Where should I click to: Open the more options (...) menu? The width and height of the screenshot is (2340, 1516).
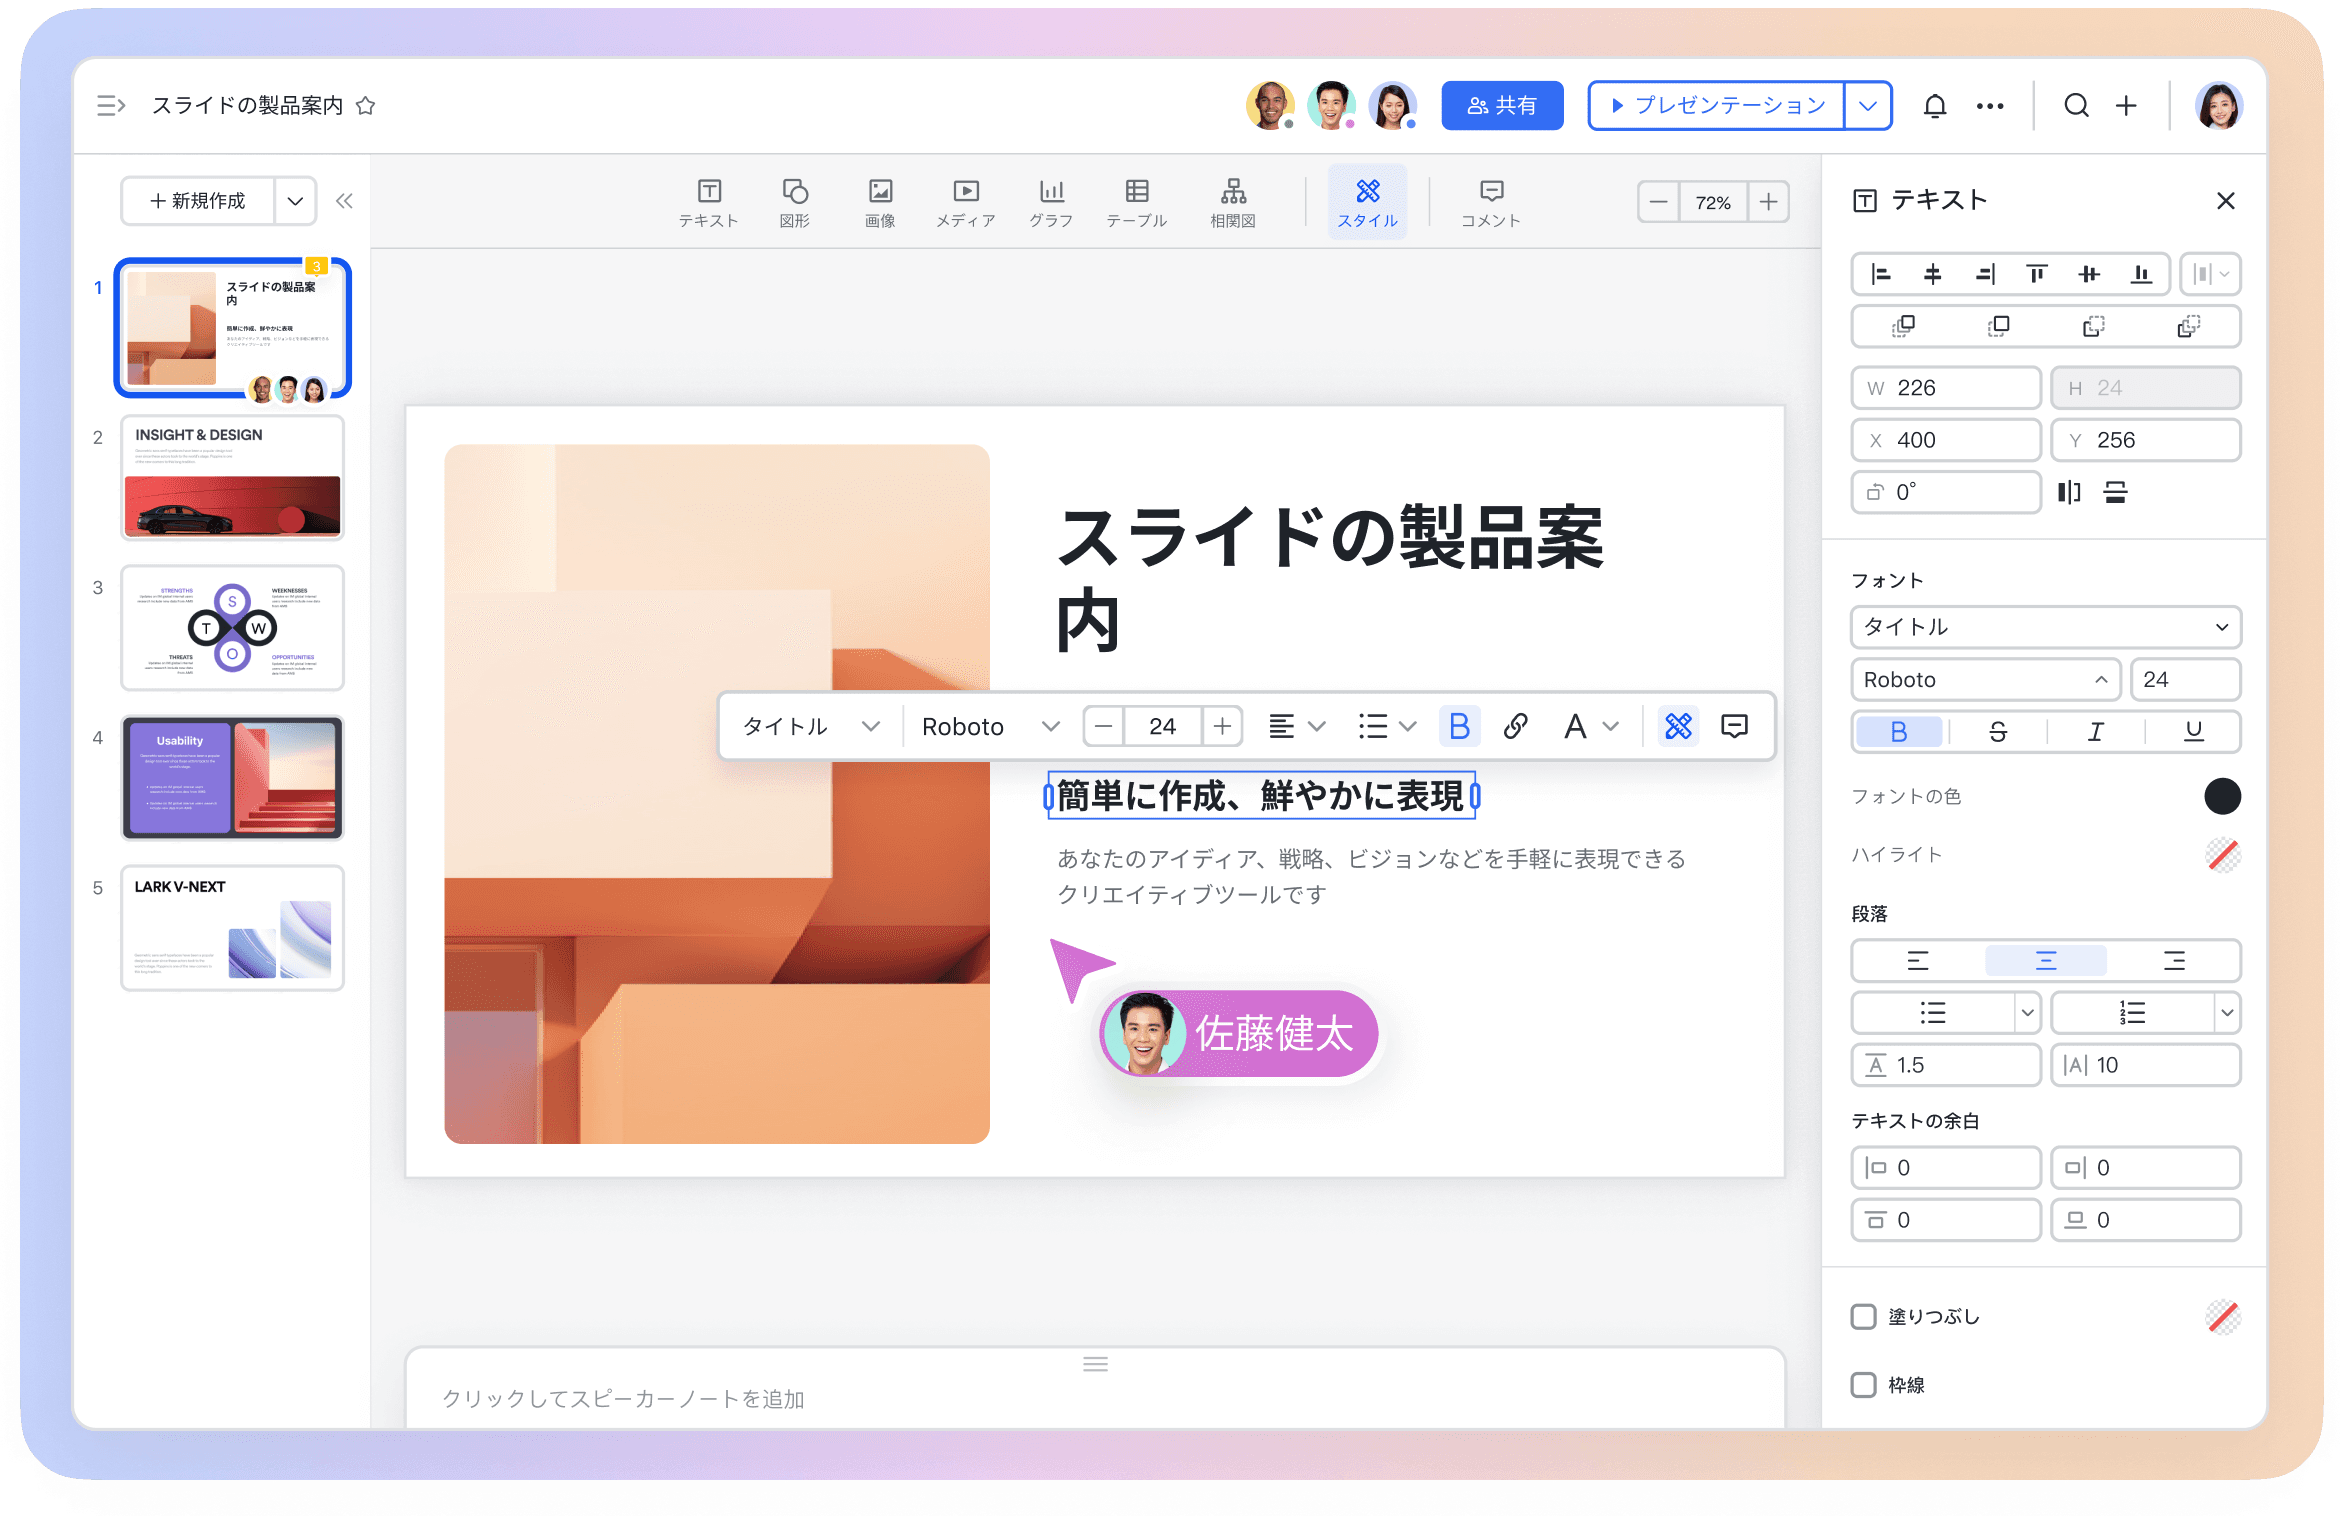[1989, 105]
